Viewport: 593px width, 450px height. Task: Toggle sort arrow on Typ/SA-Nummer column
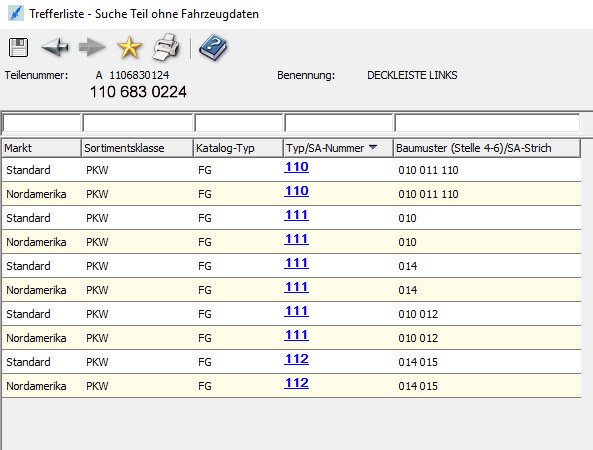373,147
